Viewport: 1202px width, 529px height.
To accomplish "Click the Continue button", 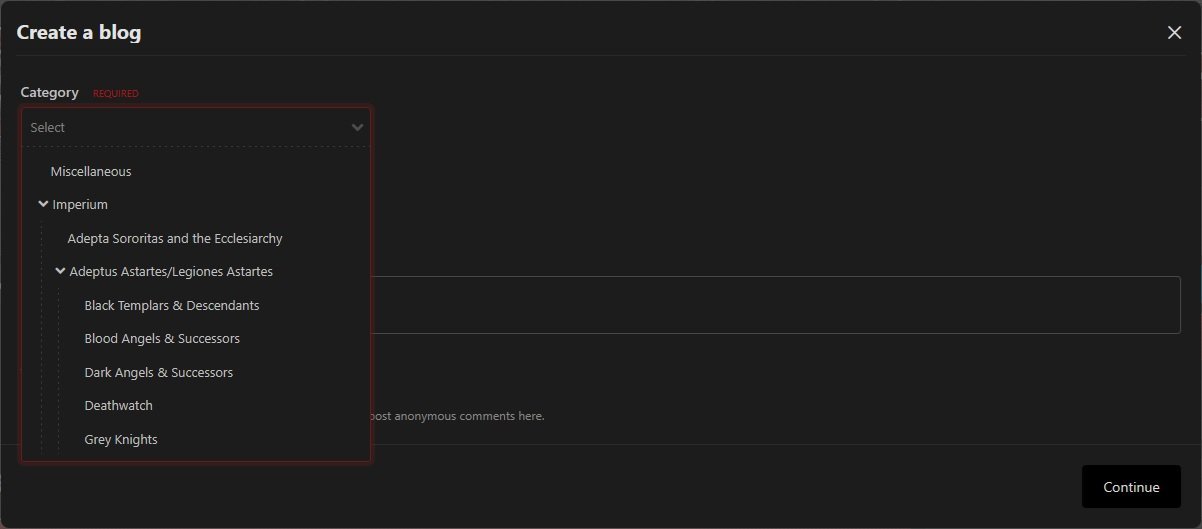I will [x=1131, y=487].
